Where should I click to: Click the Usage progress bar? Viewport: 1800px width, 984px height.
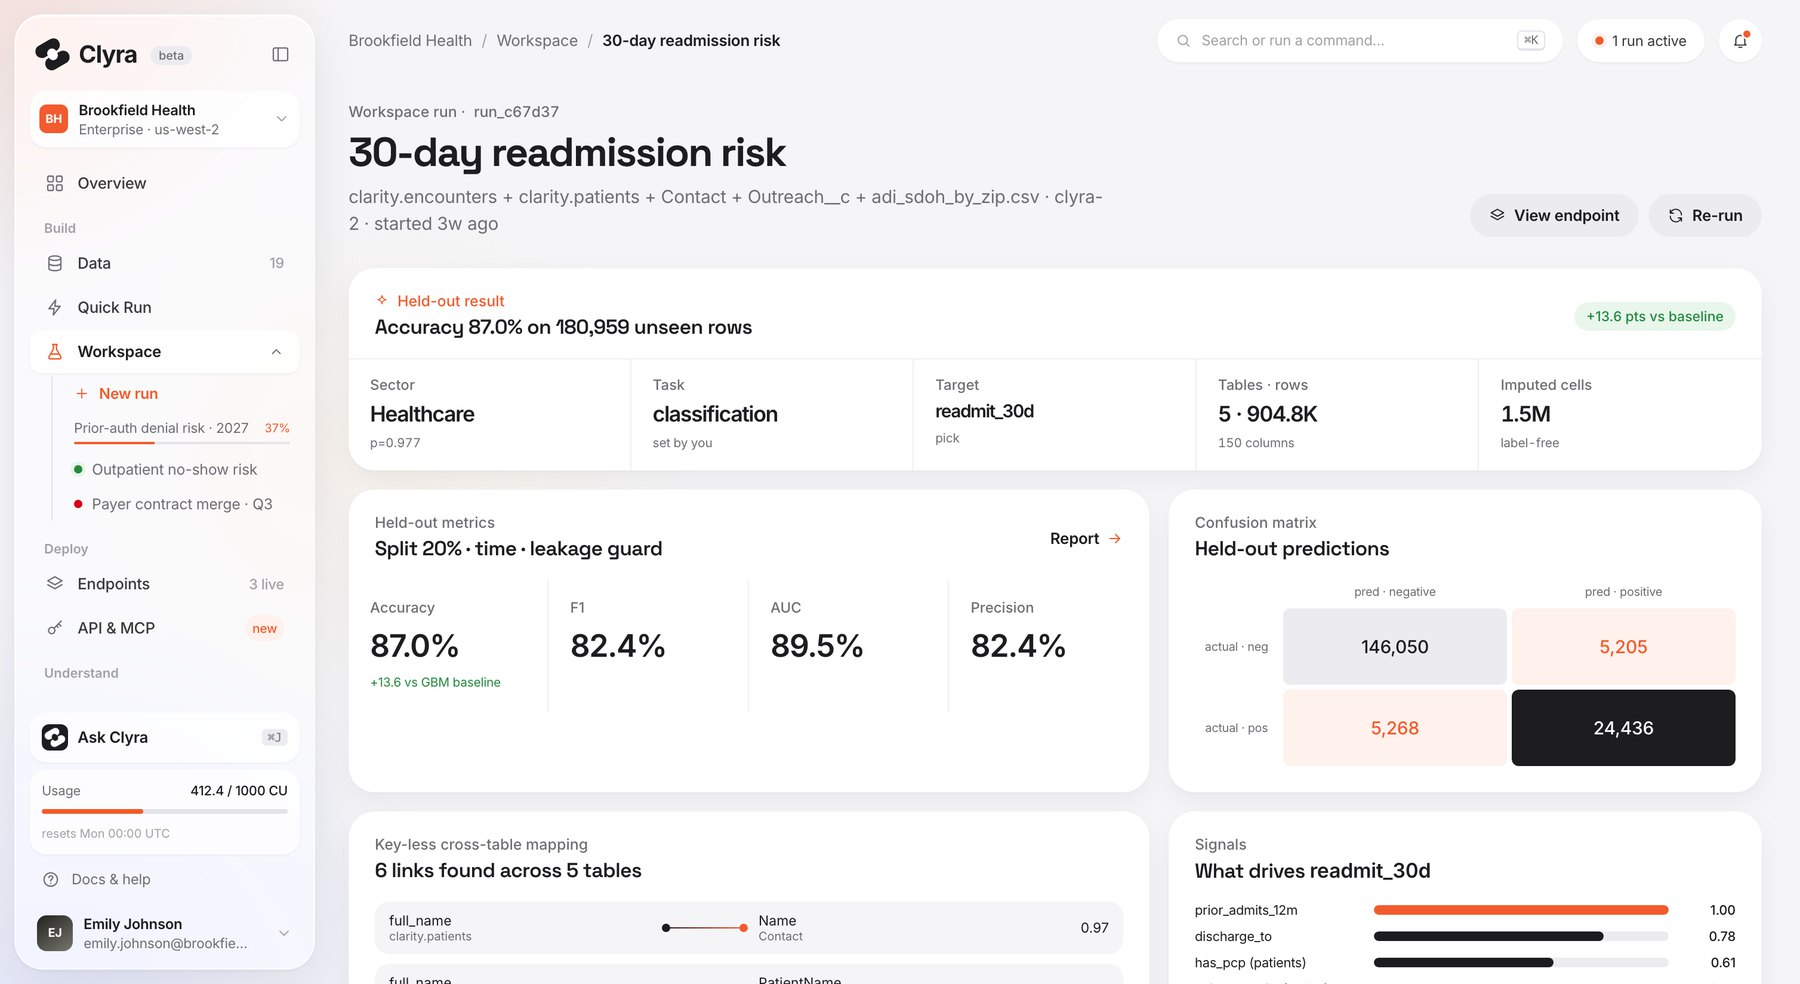pos(164,811)
